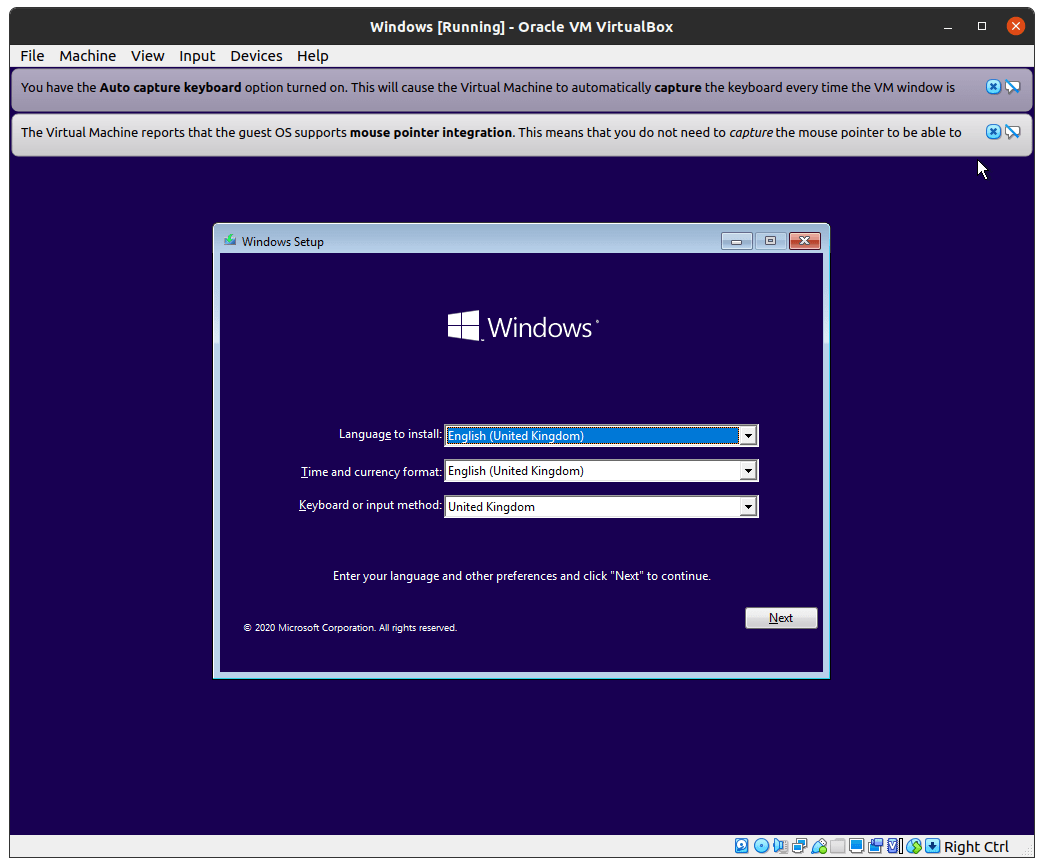
Task: Open the View menu
Action: [x=147, y=56]
